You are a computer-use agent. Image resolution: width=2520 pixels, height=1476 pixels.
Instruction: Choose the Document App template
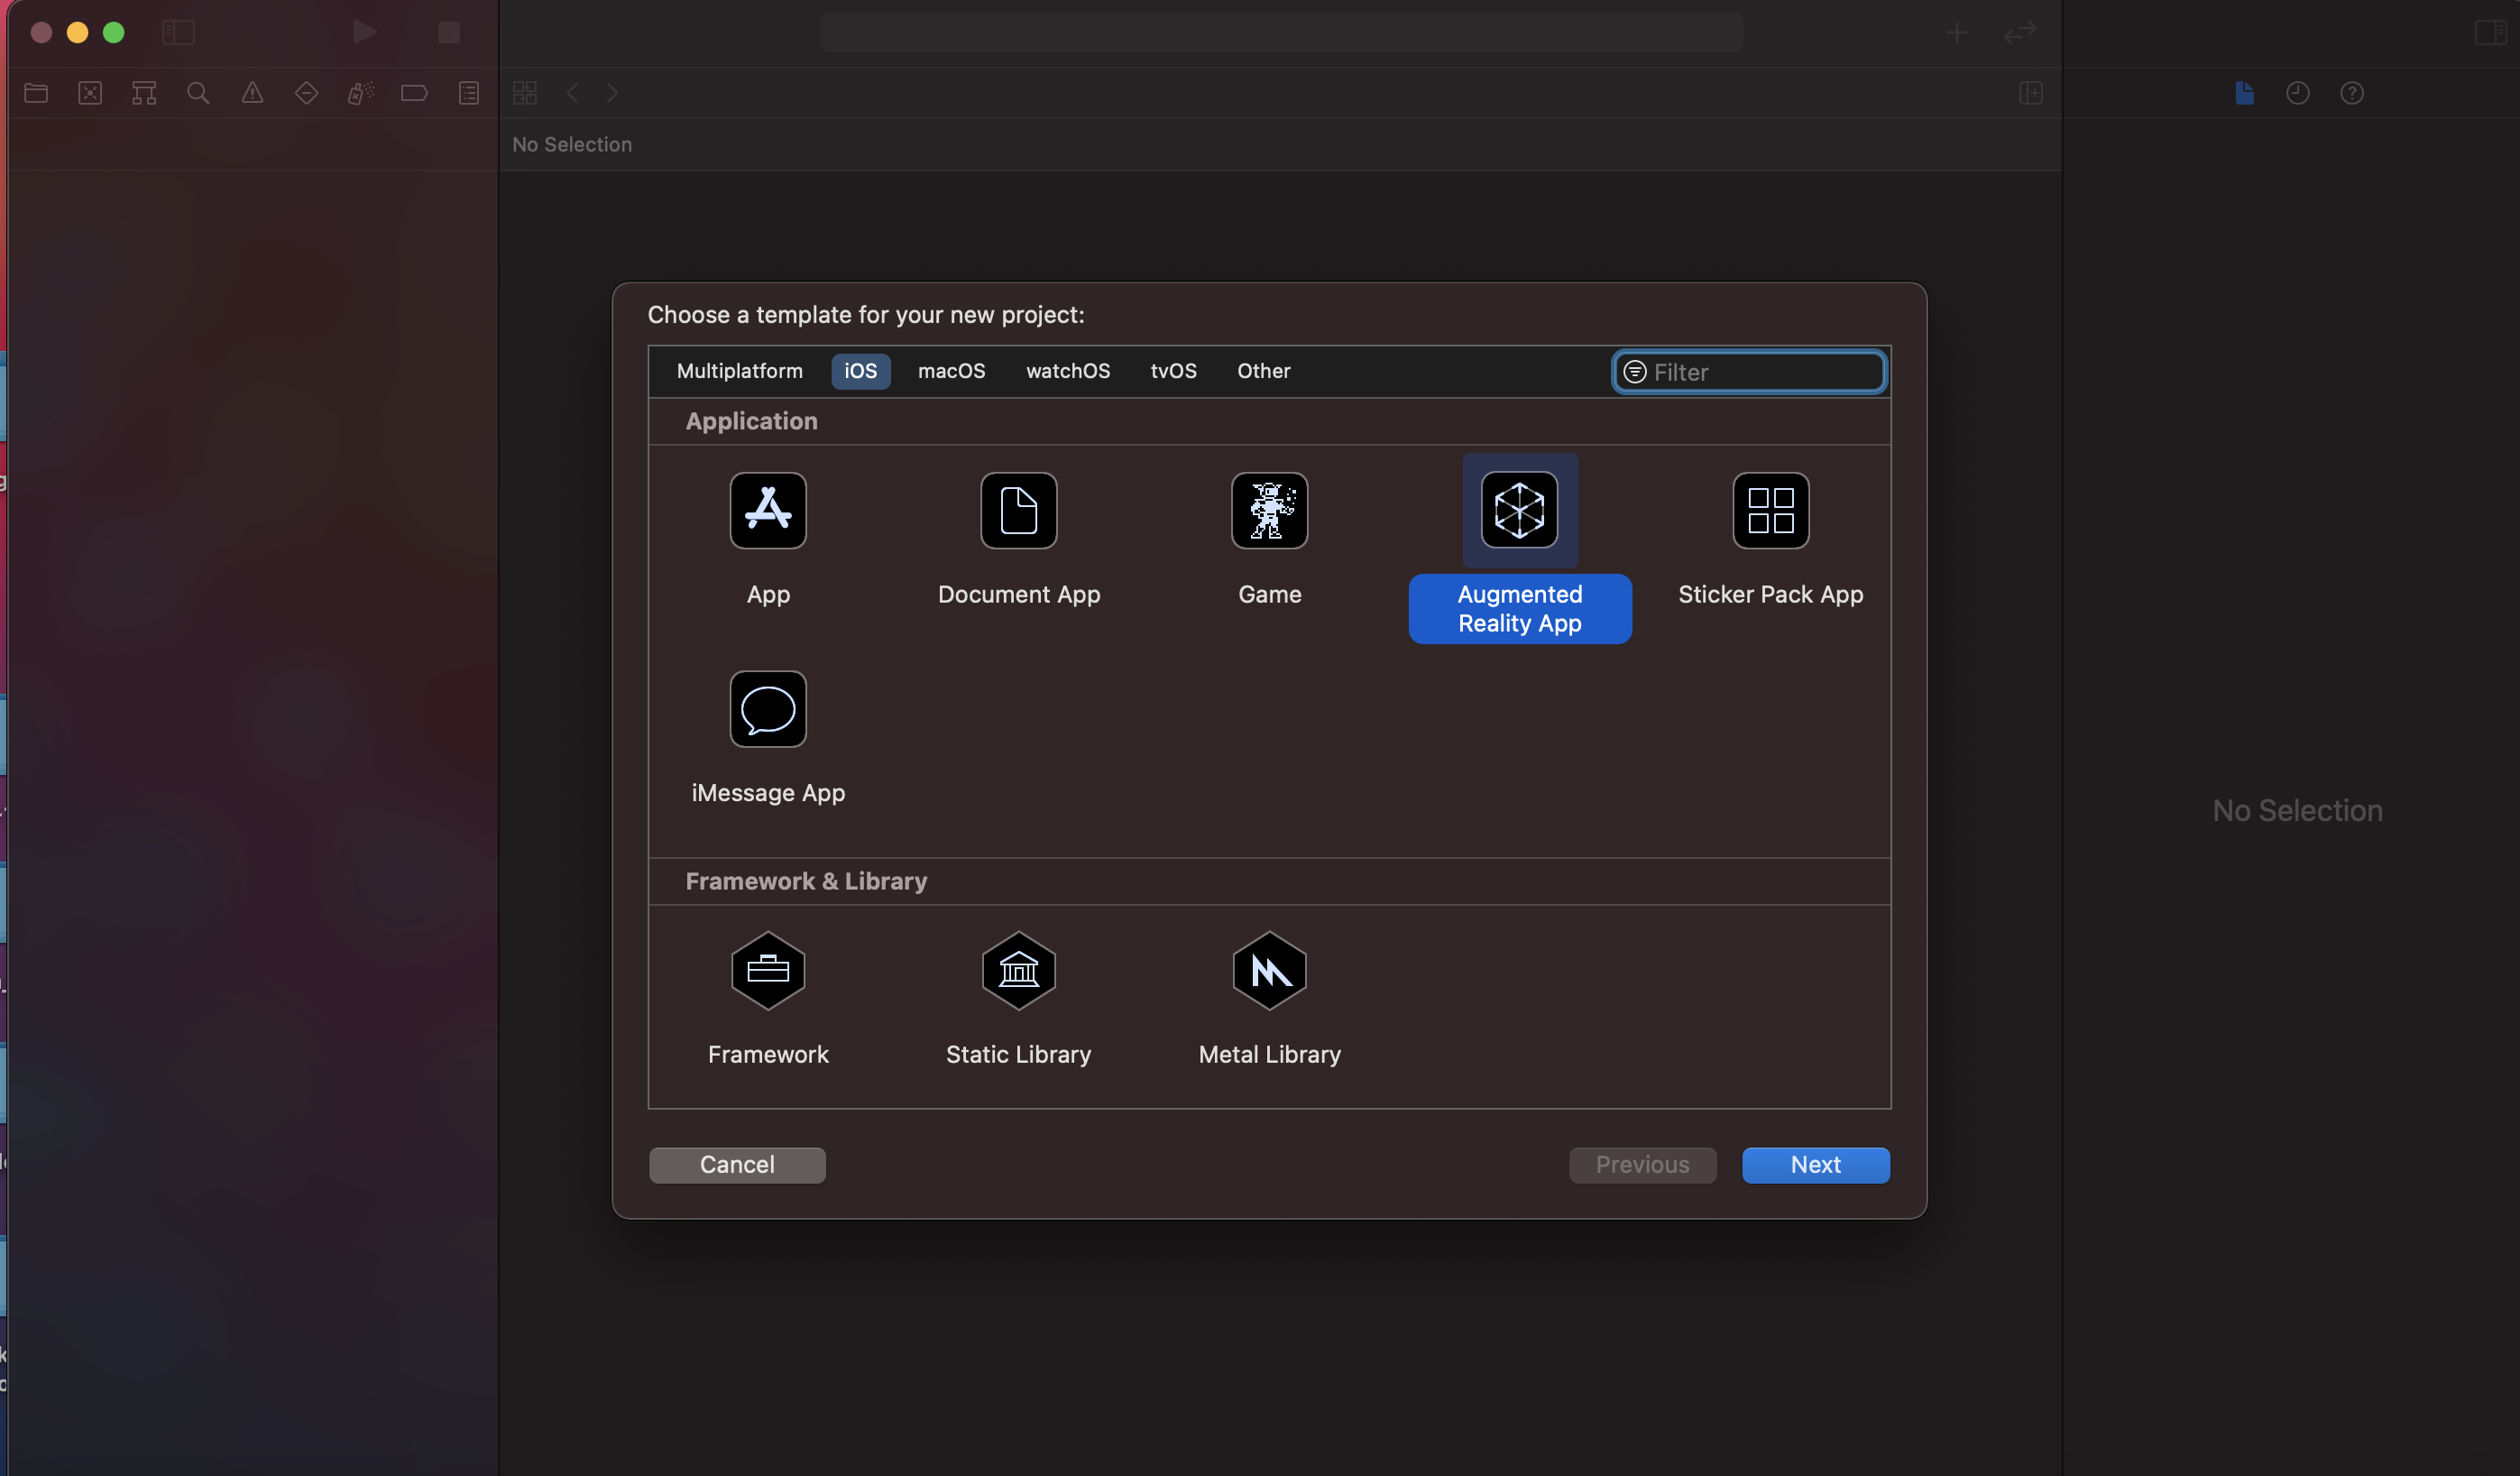tap(1018, 511)
